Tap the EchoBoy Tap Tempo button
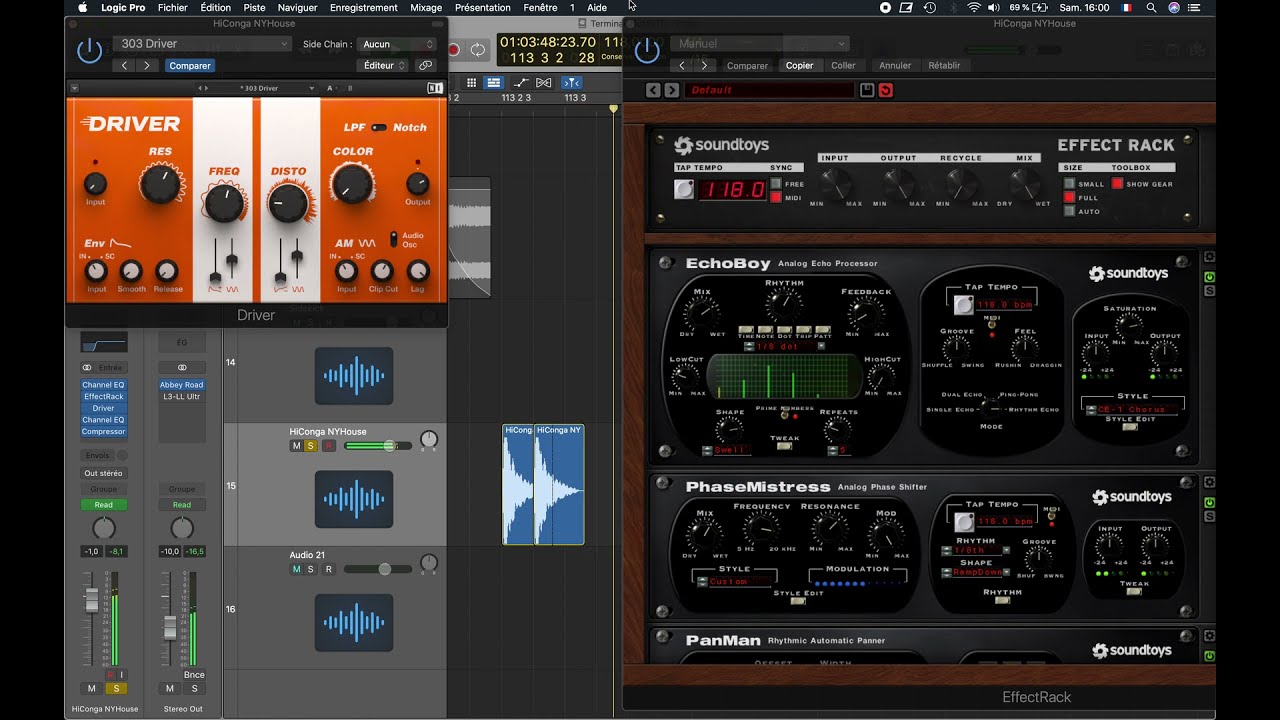The width and height of the screenshot is (1280, 720). (x=964, y=305)
